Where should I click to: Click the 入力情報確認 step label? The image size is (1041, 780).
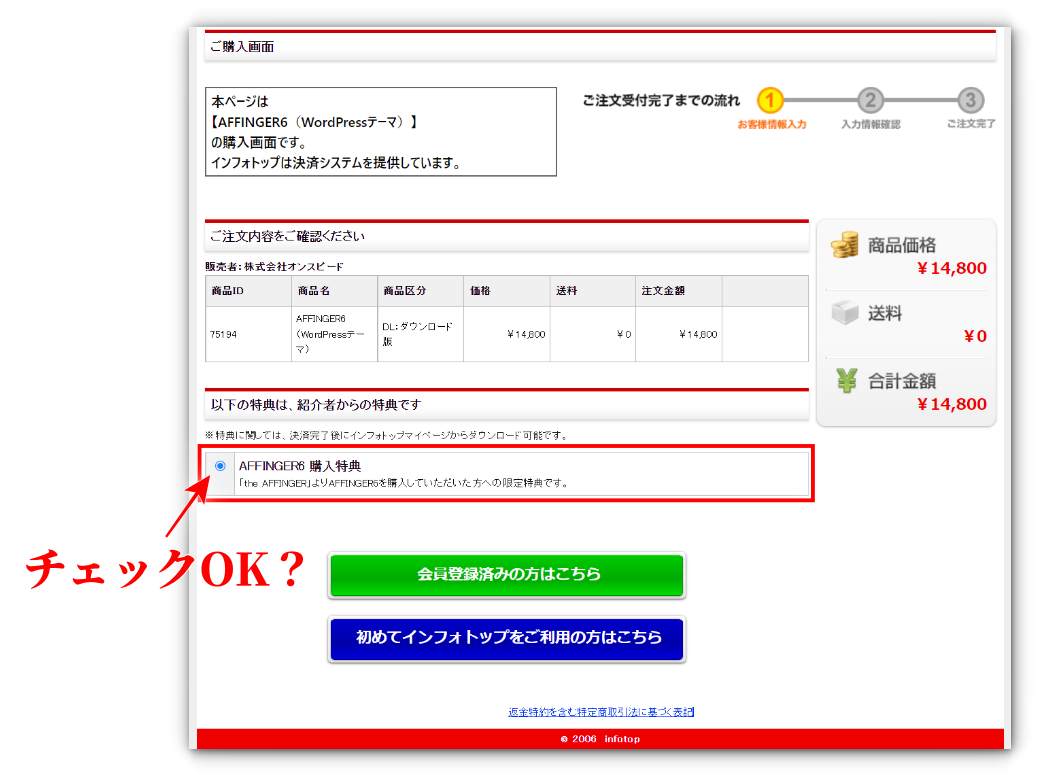click(870, 125)
